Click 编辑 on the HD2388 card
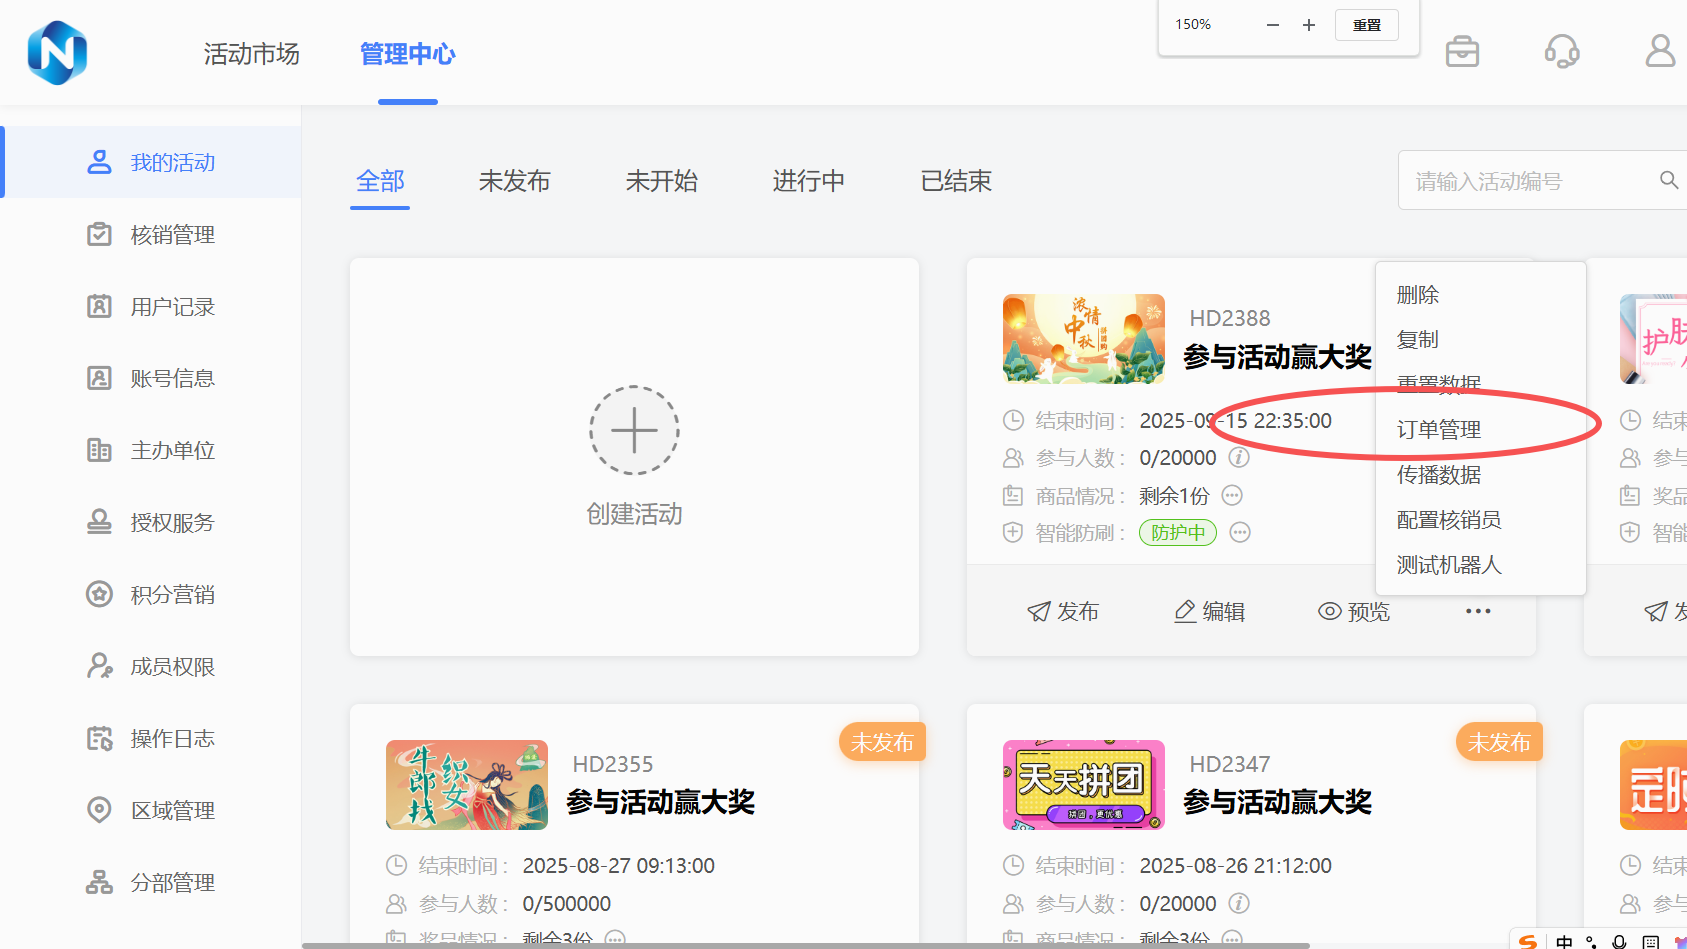This screenshot has width=1687, height=949. tap(1209, 611)
